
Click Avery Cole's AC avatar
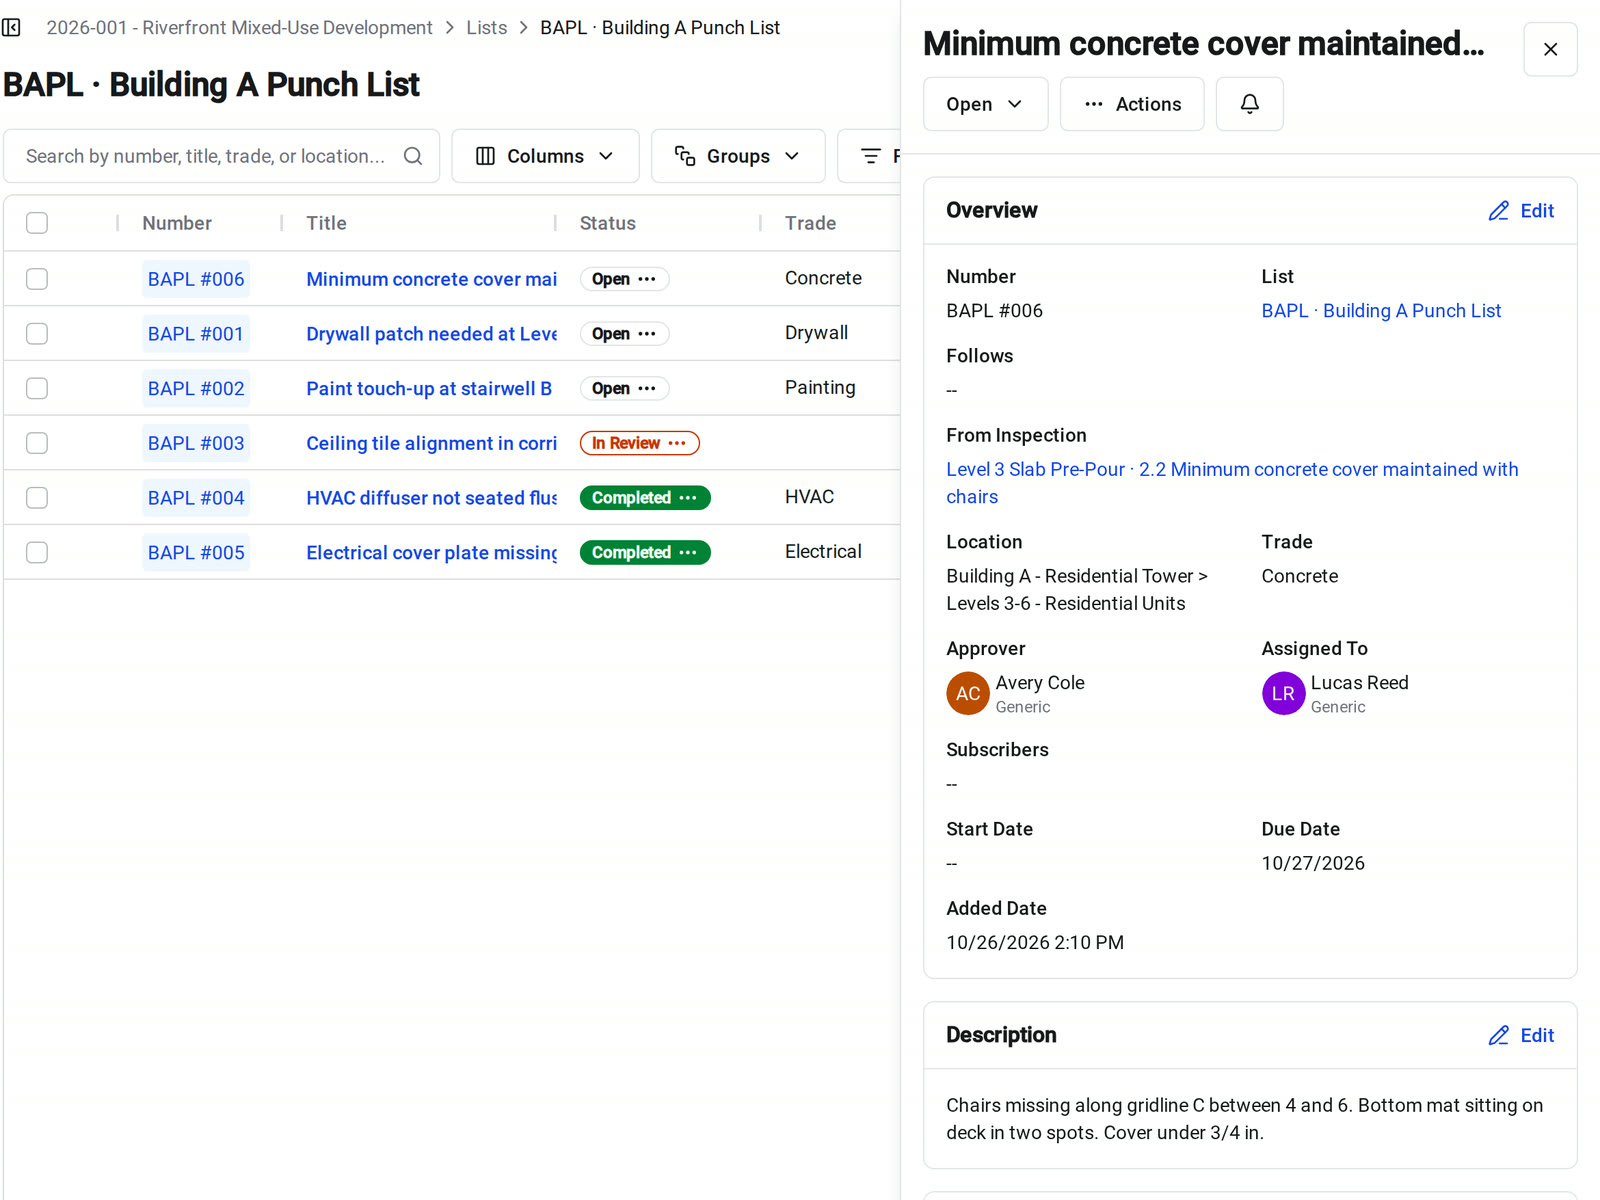coord(968,693)
